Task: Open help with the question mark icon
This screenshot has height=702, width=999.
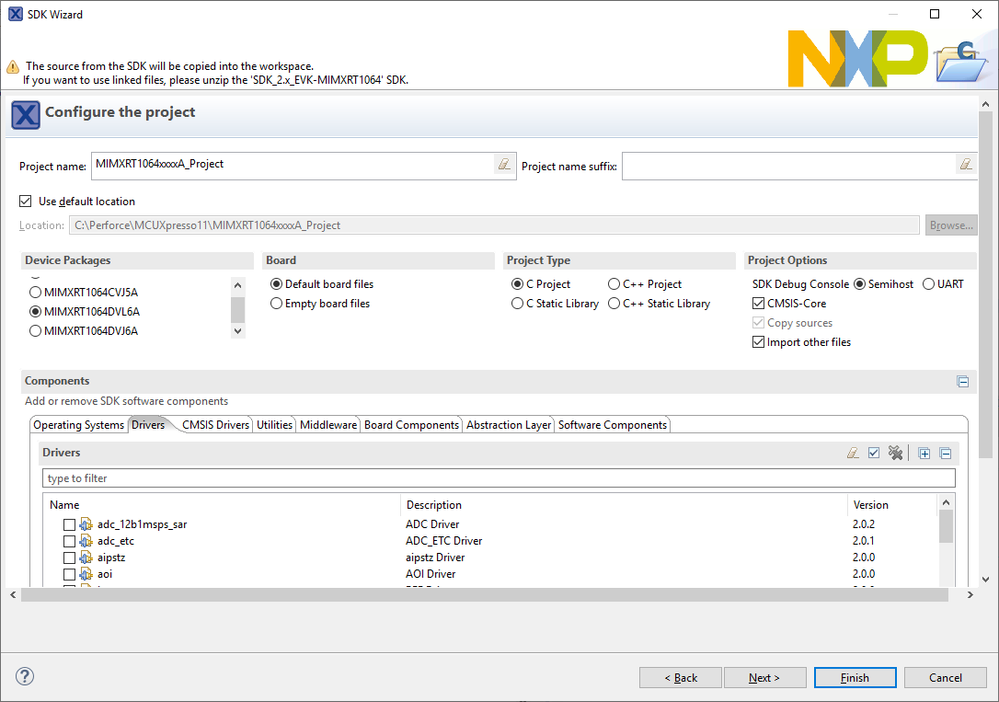Action: coord(25,677)
